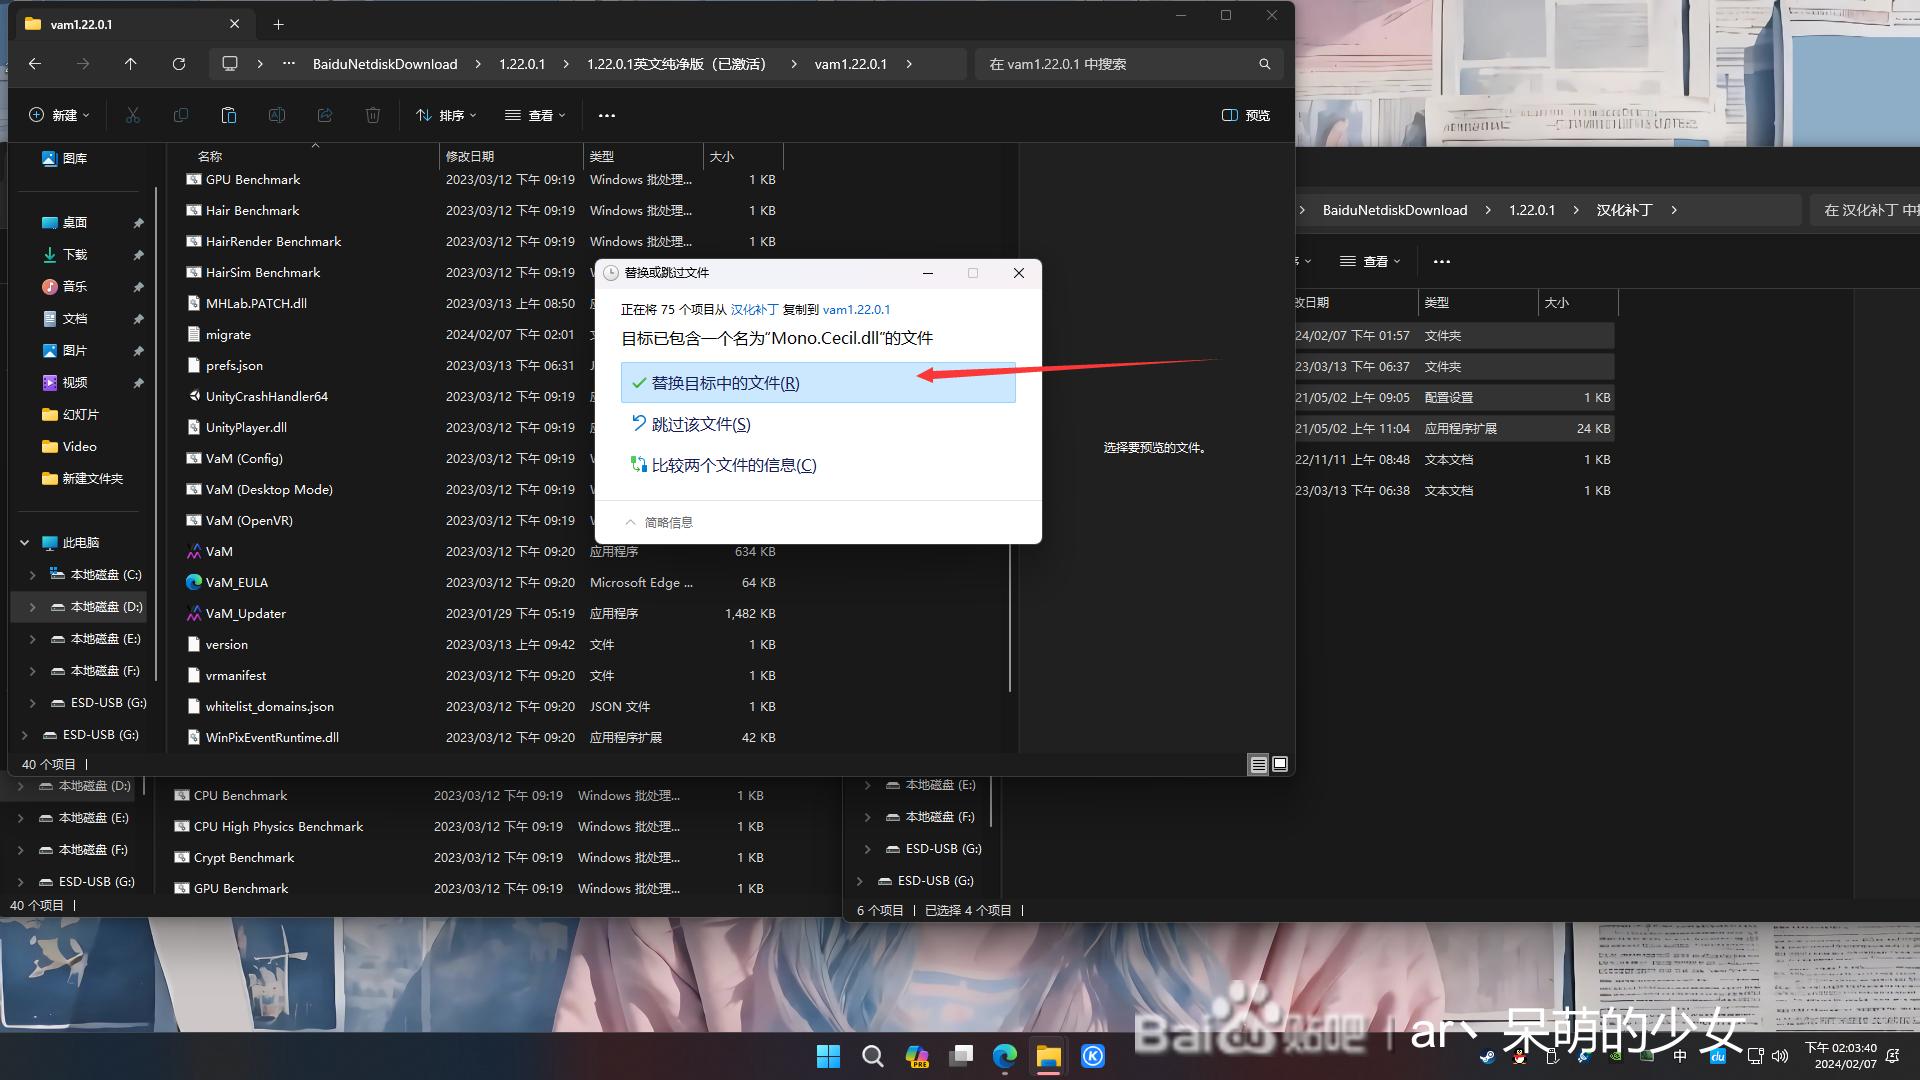Open Microsoft Edge from taskbar
1920x1080 pixels.
click(1005, 1056)
